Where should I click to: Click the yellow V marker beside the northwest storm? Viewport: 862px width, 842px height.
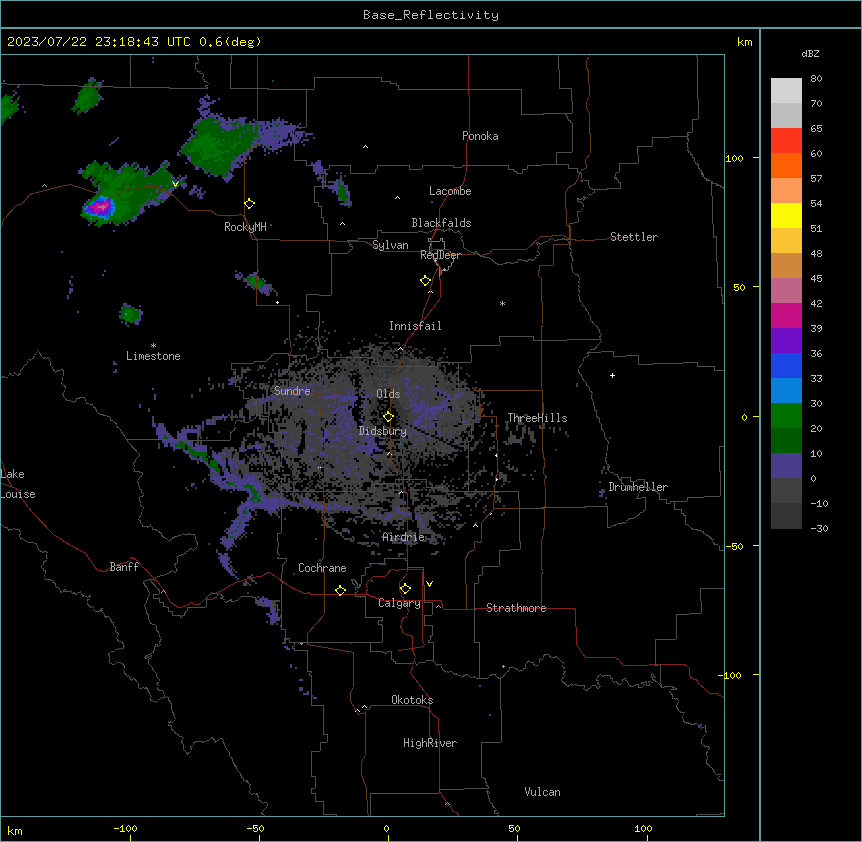pyautogui.click(x=175, y=184)
